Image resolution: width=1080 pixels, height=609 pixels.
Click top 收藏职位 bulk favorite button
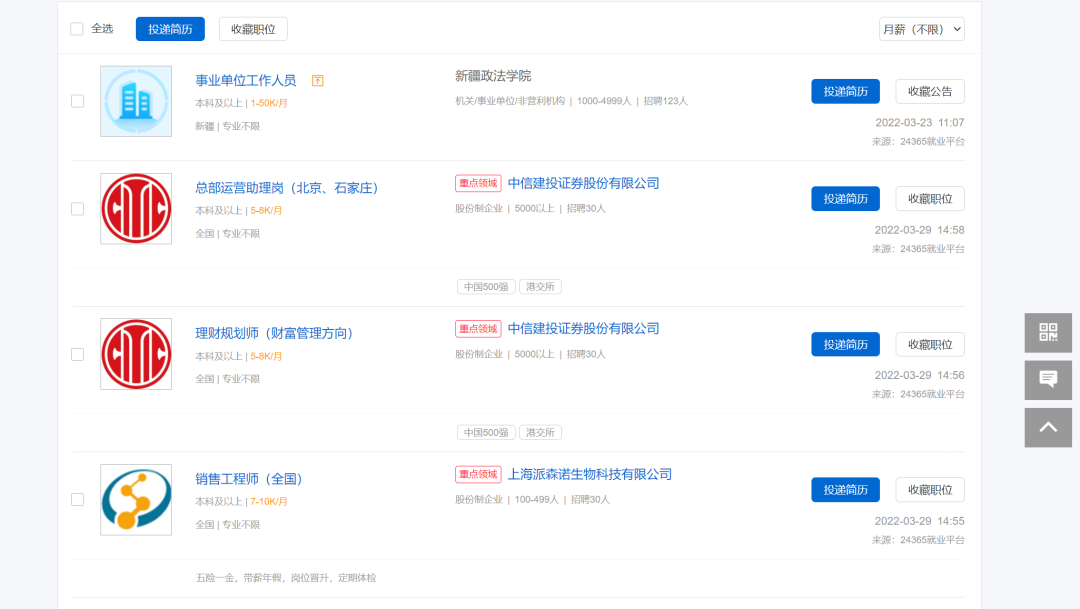[x=253, y=29]
